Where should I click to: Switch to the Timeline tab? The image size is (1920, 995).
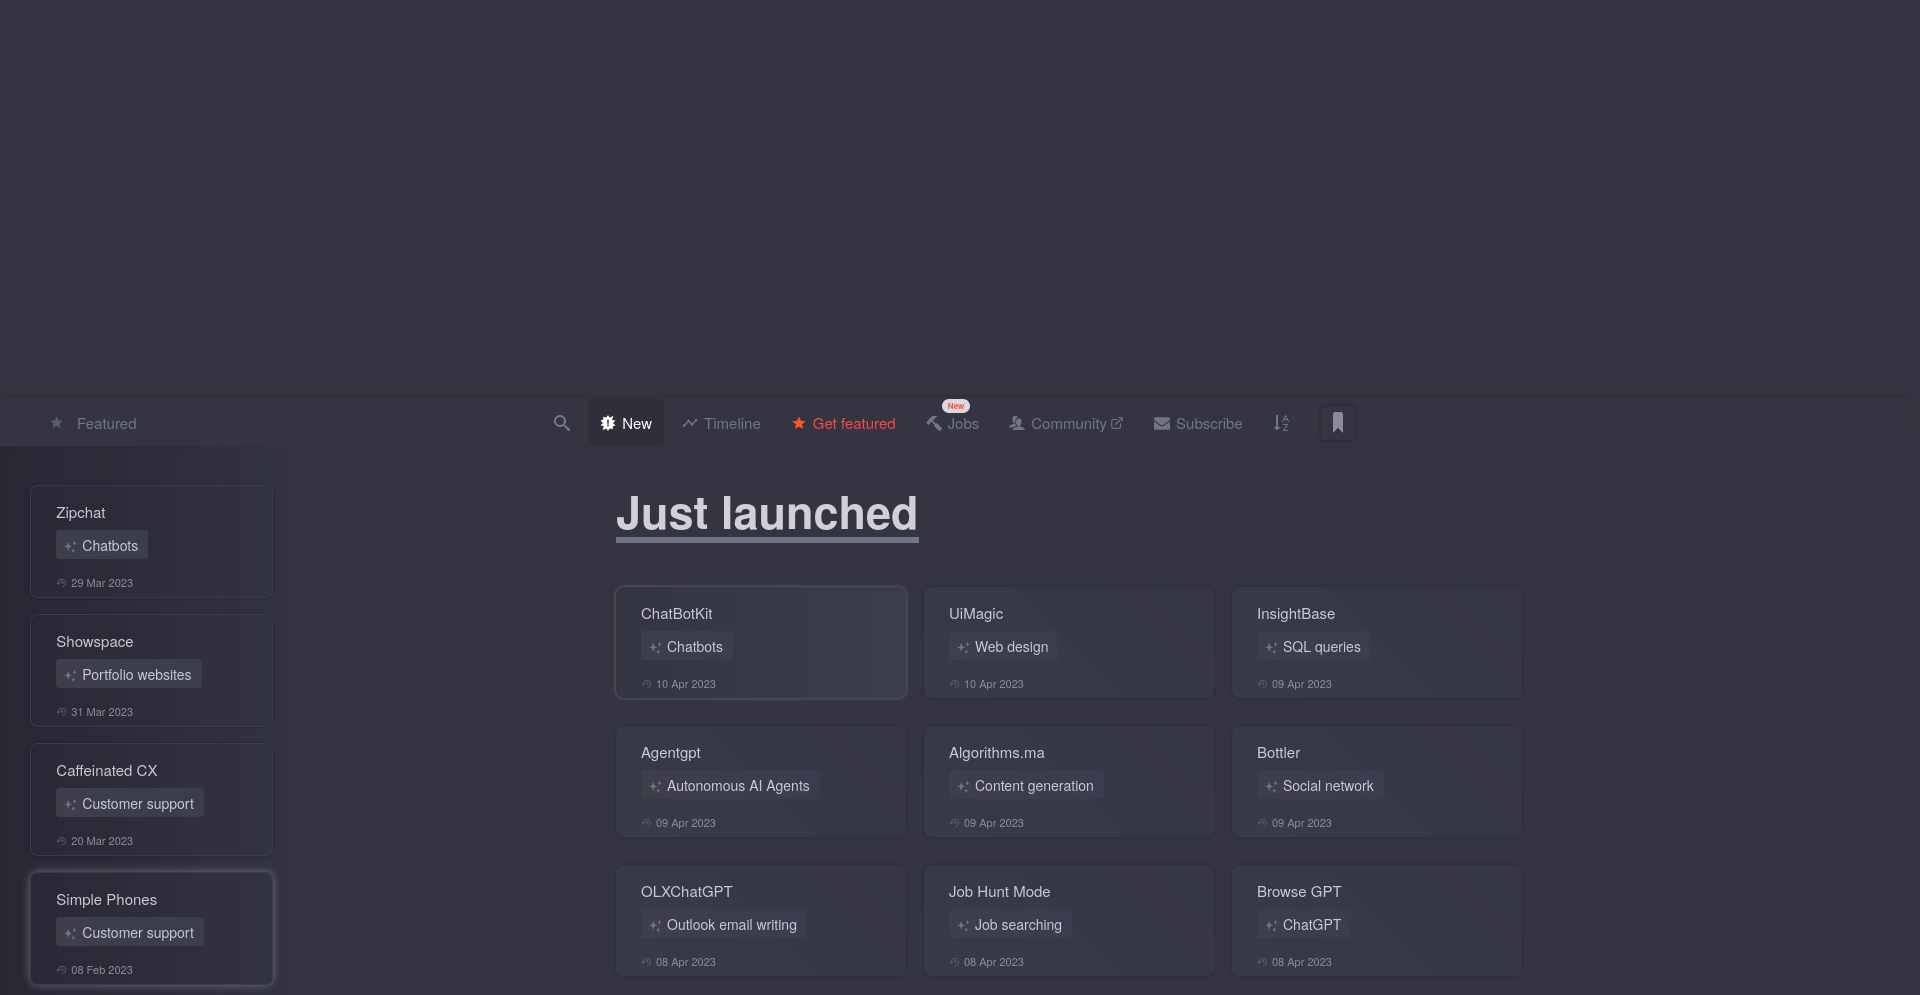pos(721,423)
